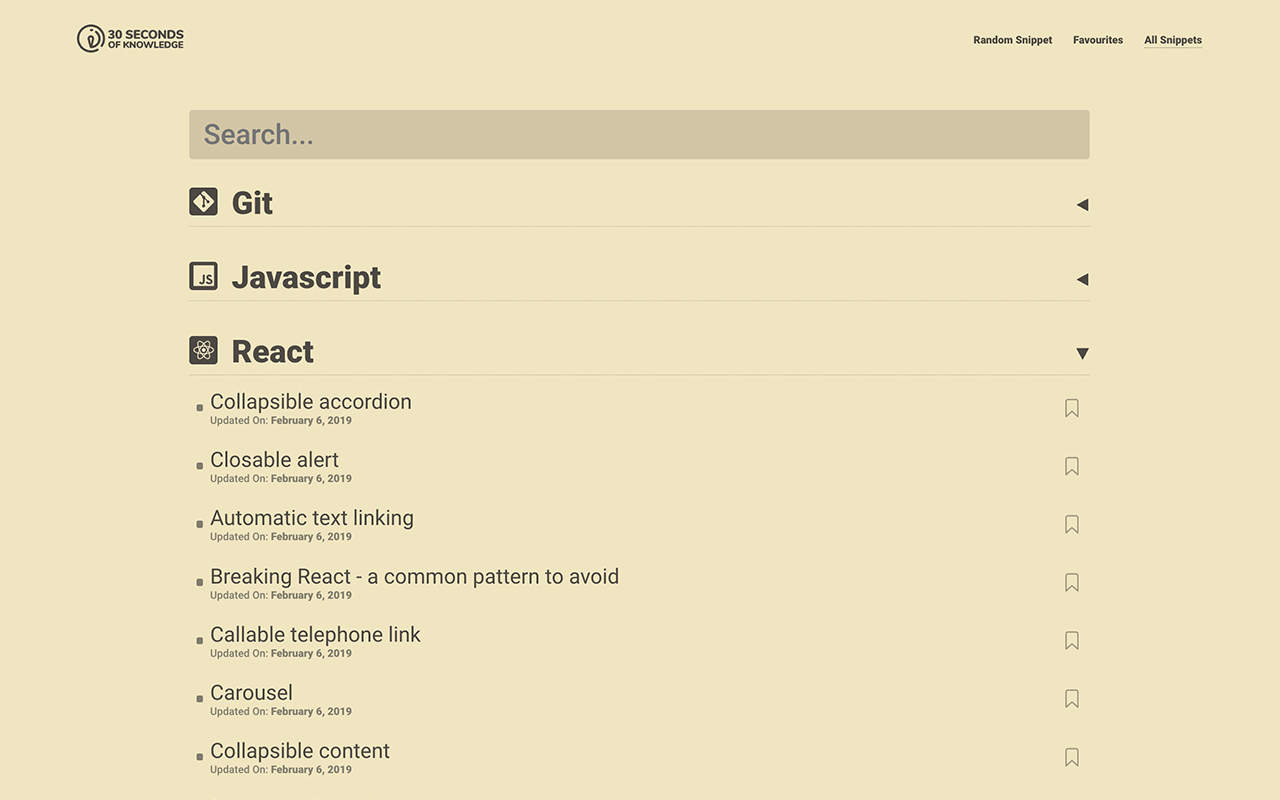
Task: Collapse the React section arrow
Action: [1081, 354]
